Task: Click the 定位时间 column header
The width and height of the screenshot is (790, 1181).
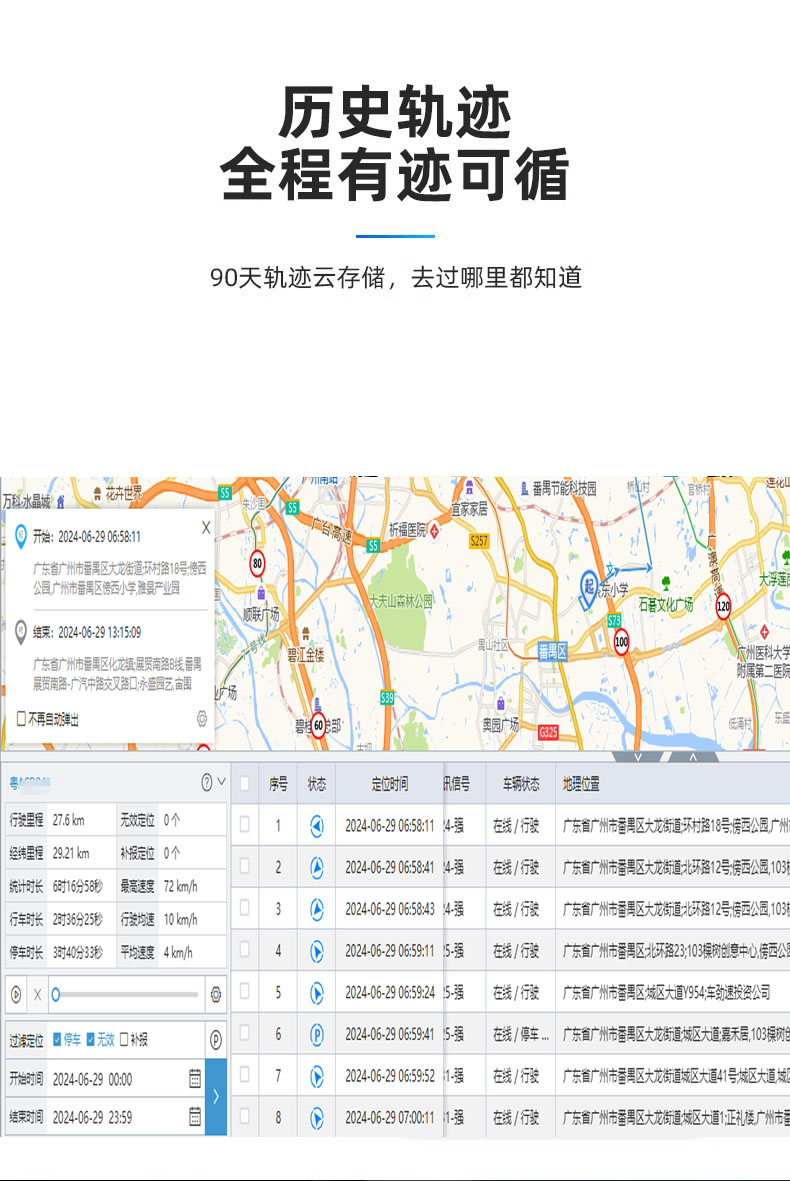Action: coord(389,785)
